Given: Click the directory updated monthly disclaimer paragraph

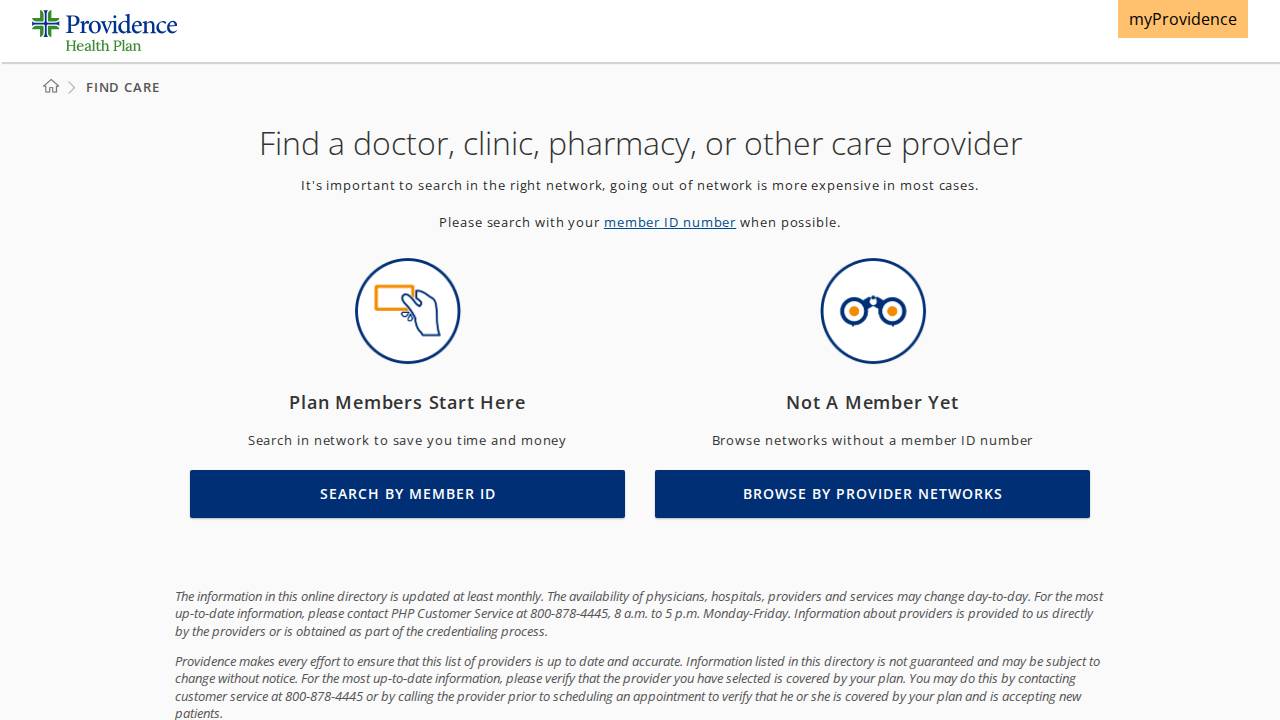Looking at the screenshot, I should tap(640, 614).
